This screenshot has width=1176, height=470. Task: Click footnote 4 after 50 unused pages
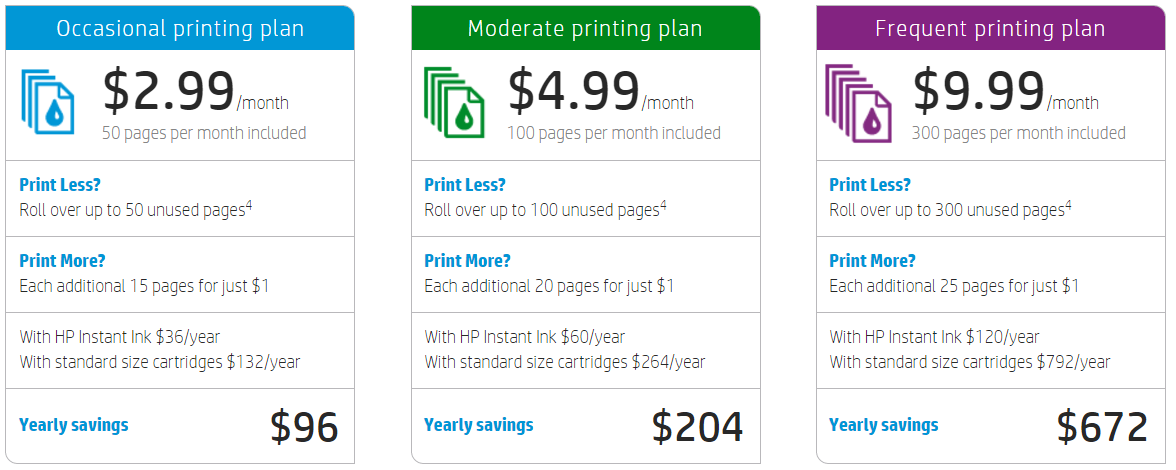point(249,206)
